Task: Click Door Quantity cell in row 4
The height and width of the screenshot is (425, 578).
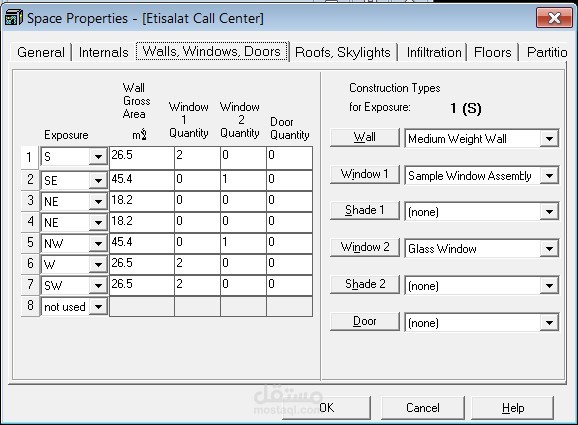Action: click(x=289, y=222)
